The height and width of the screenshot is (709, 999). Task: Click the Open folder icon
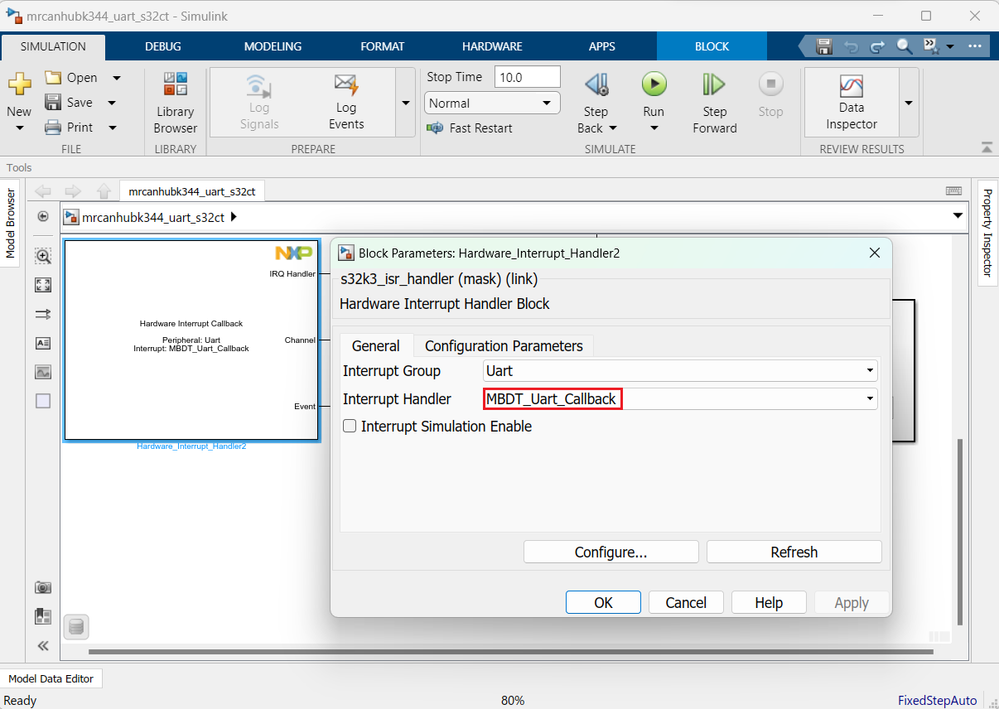click(x=53, y=78)
